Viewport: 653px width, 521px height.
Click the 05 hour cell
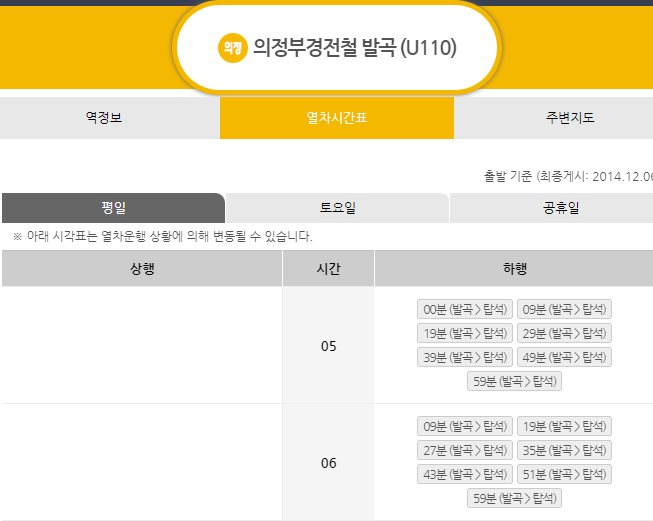(x=328, y=346)
